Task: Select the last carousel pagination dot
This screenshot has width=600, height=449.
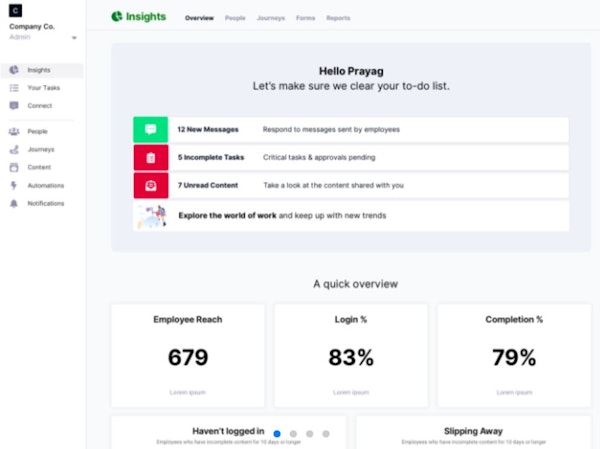Action: [326, 434]
